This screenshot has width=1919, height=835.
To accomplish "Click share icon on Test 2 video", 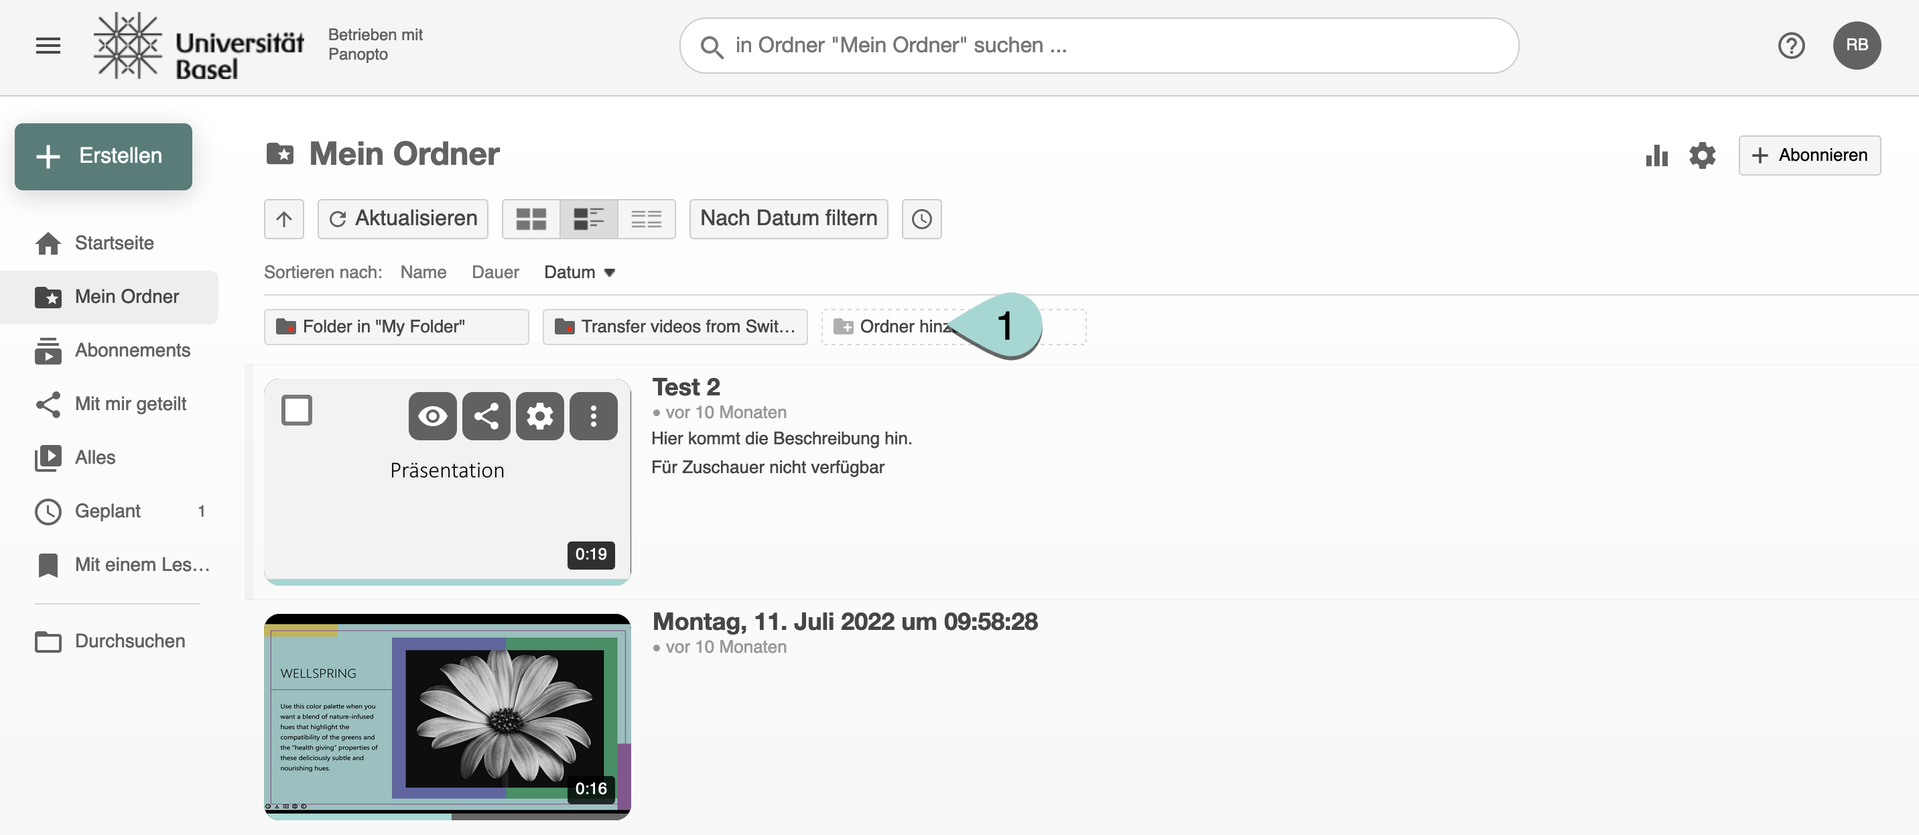I will point(486,416).
